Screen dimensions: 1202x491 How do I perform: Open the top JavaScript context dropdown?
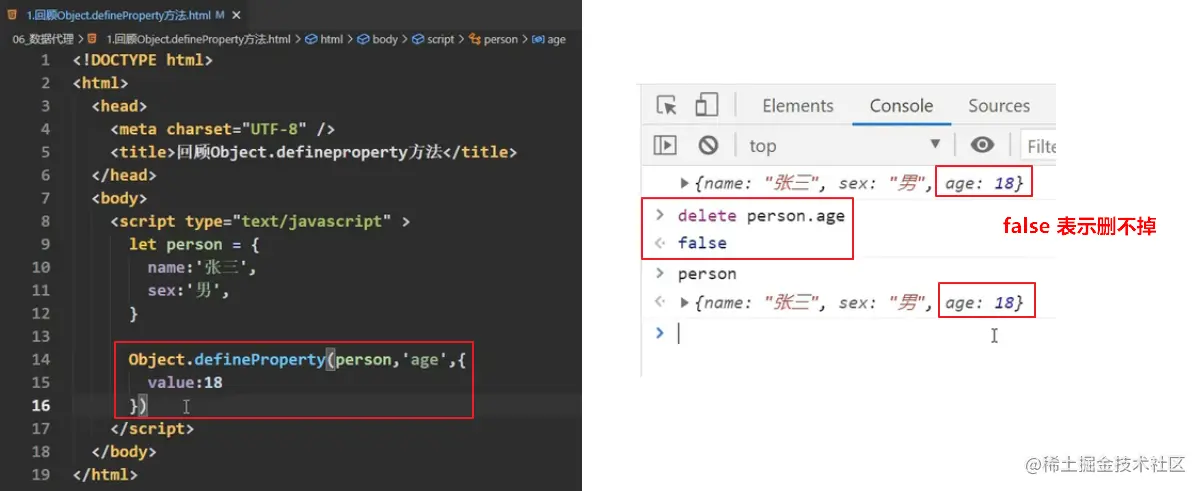[845, 145]
